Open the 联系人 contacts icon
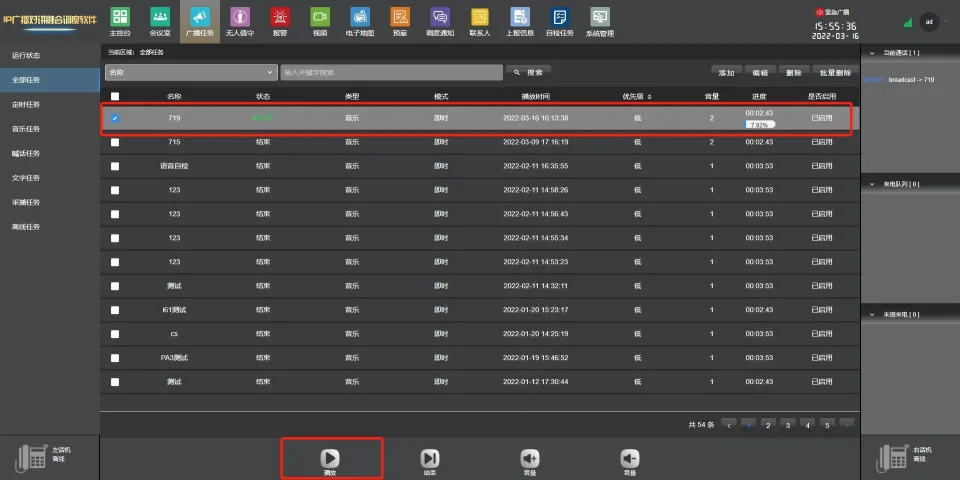The height and width of the screenshot is (480, 960). point(480,21)
